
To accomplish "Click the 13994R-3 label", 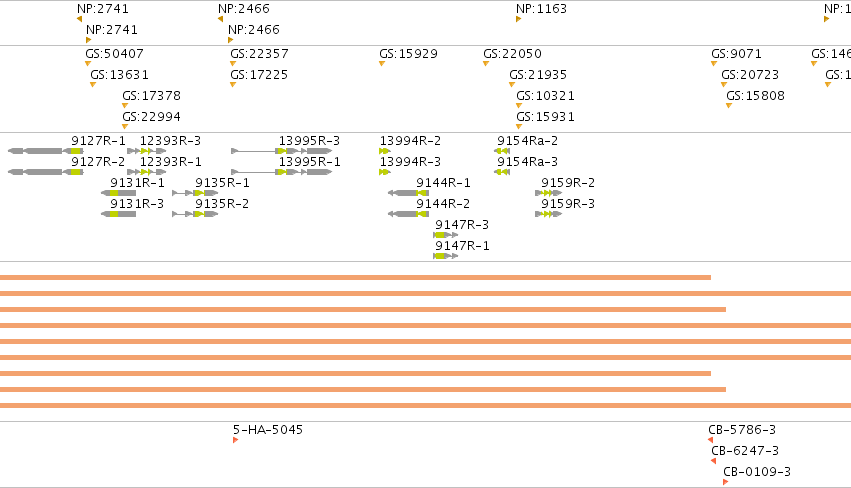I will (x=410, y=162).
